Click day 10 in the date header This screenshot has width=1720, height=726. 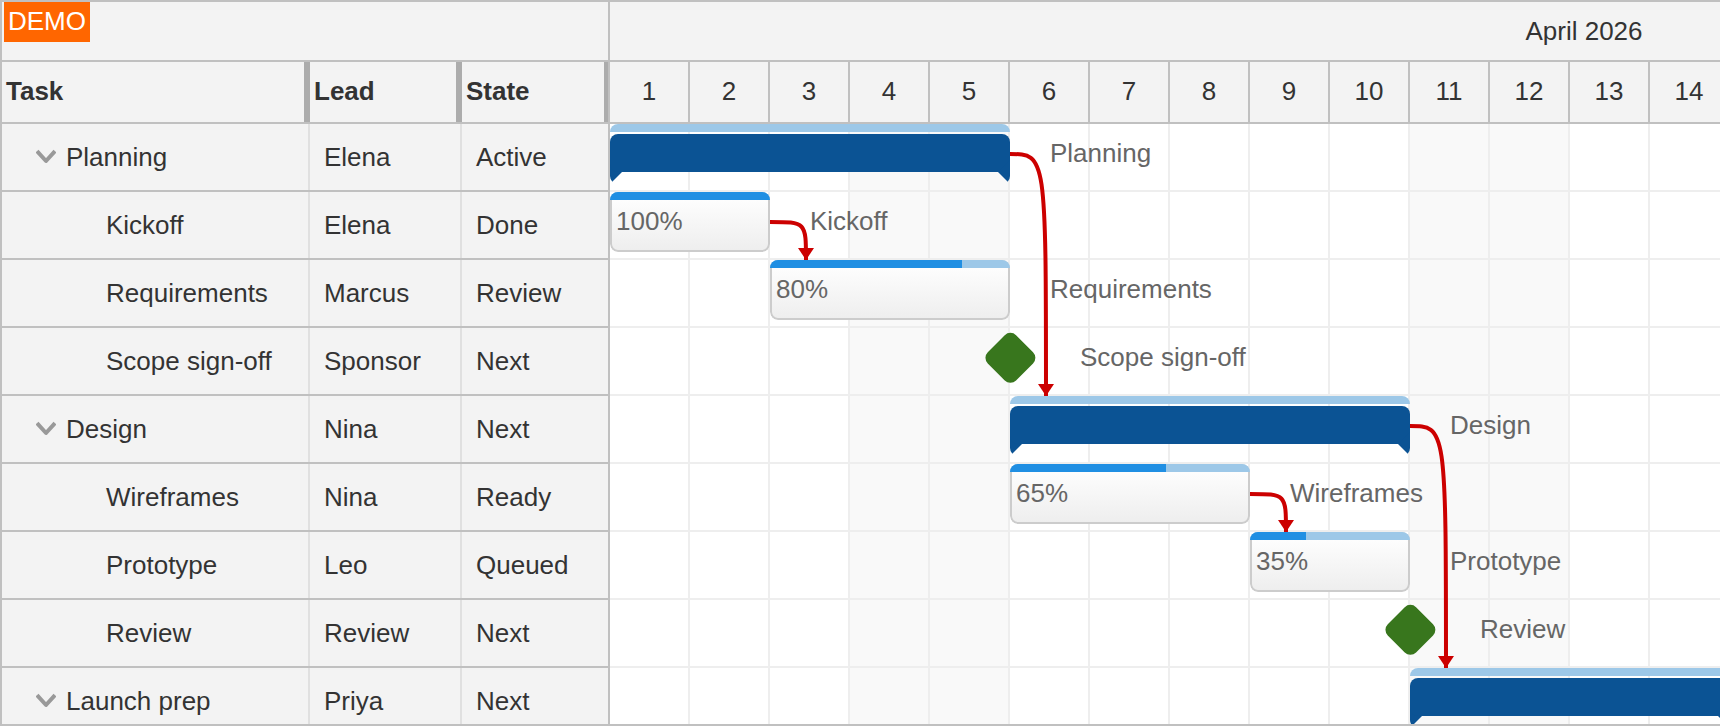tap(1368, 91)
